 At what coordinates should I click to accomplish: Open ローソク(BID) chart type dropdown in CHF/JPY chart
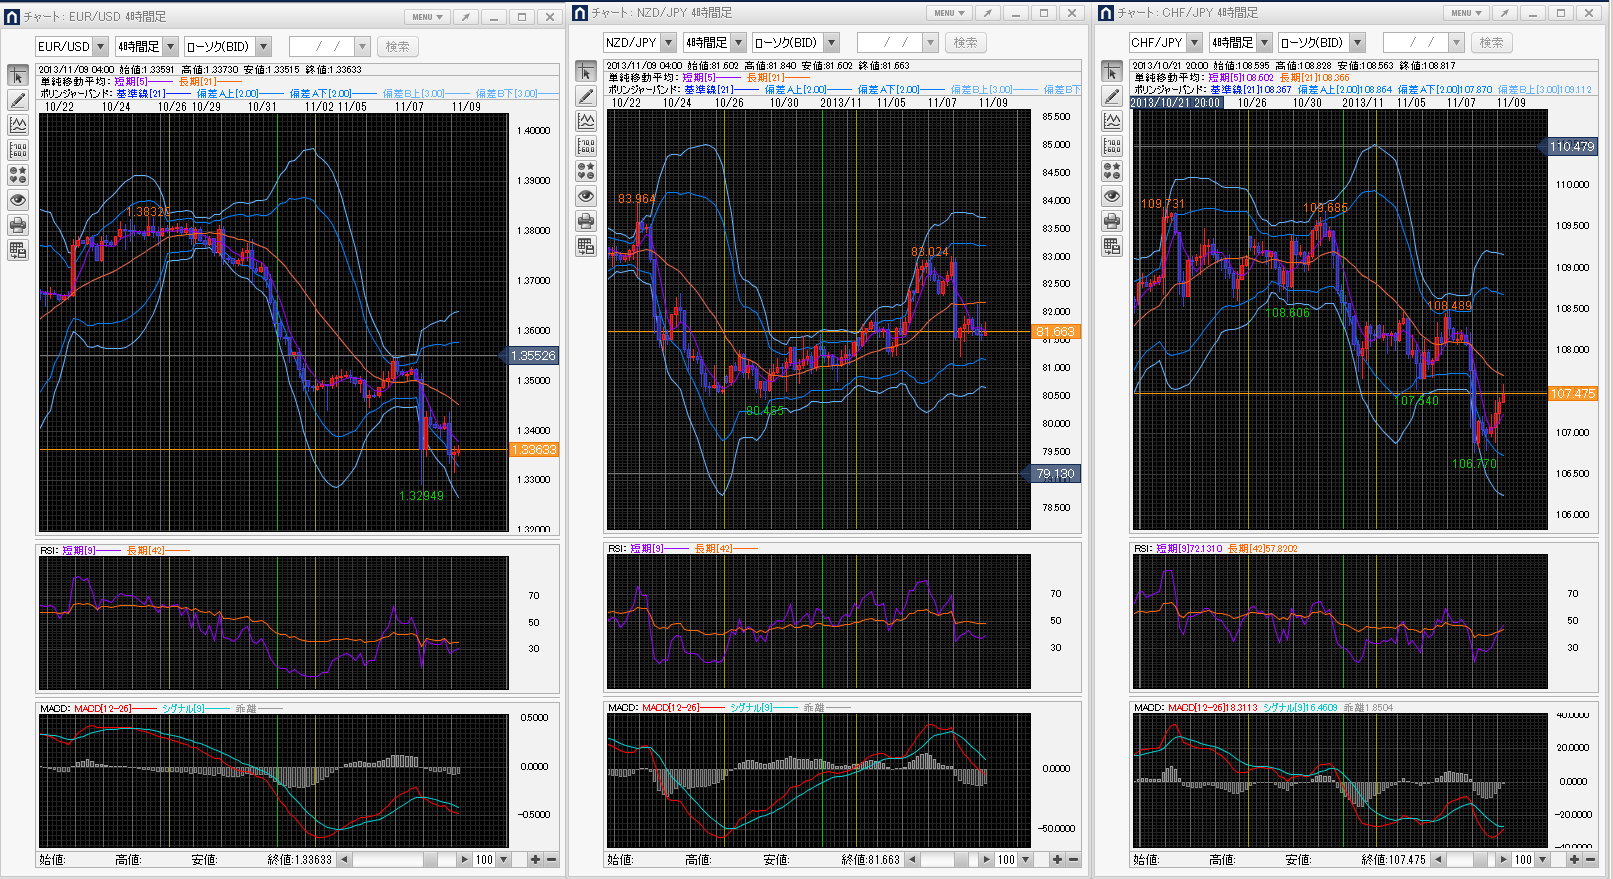point(1357,43)
